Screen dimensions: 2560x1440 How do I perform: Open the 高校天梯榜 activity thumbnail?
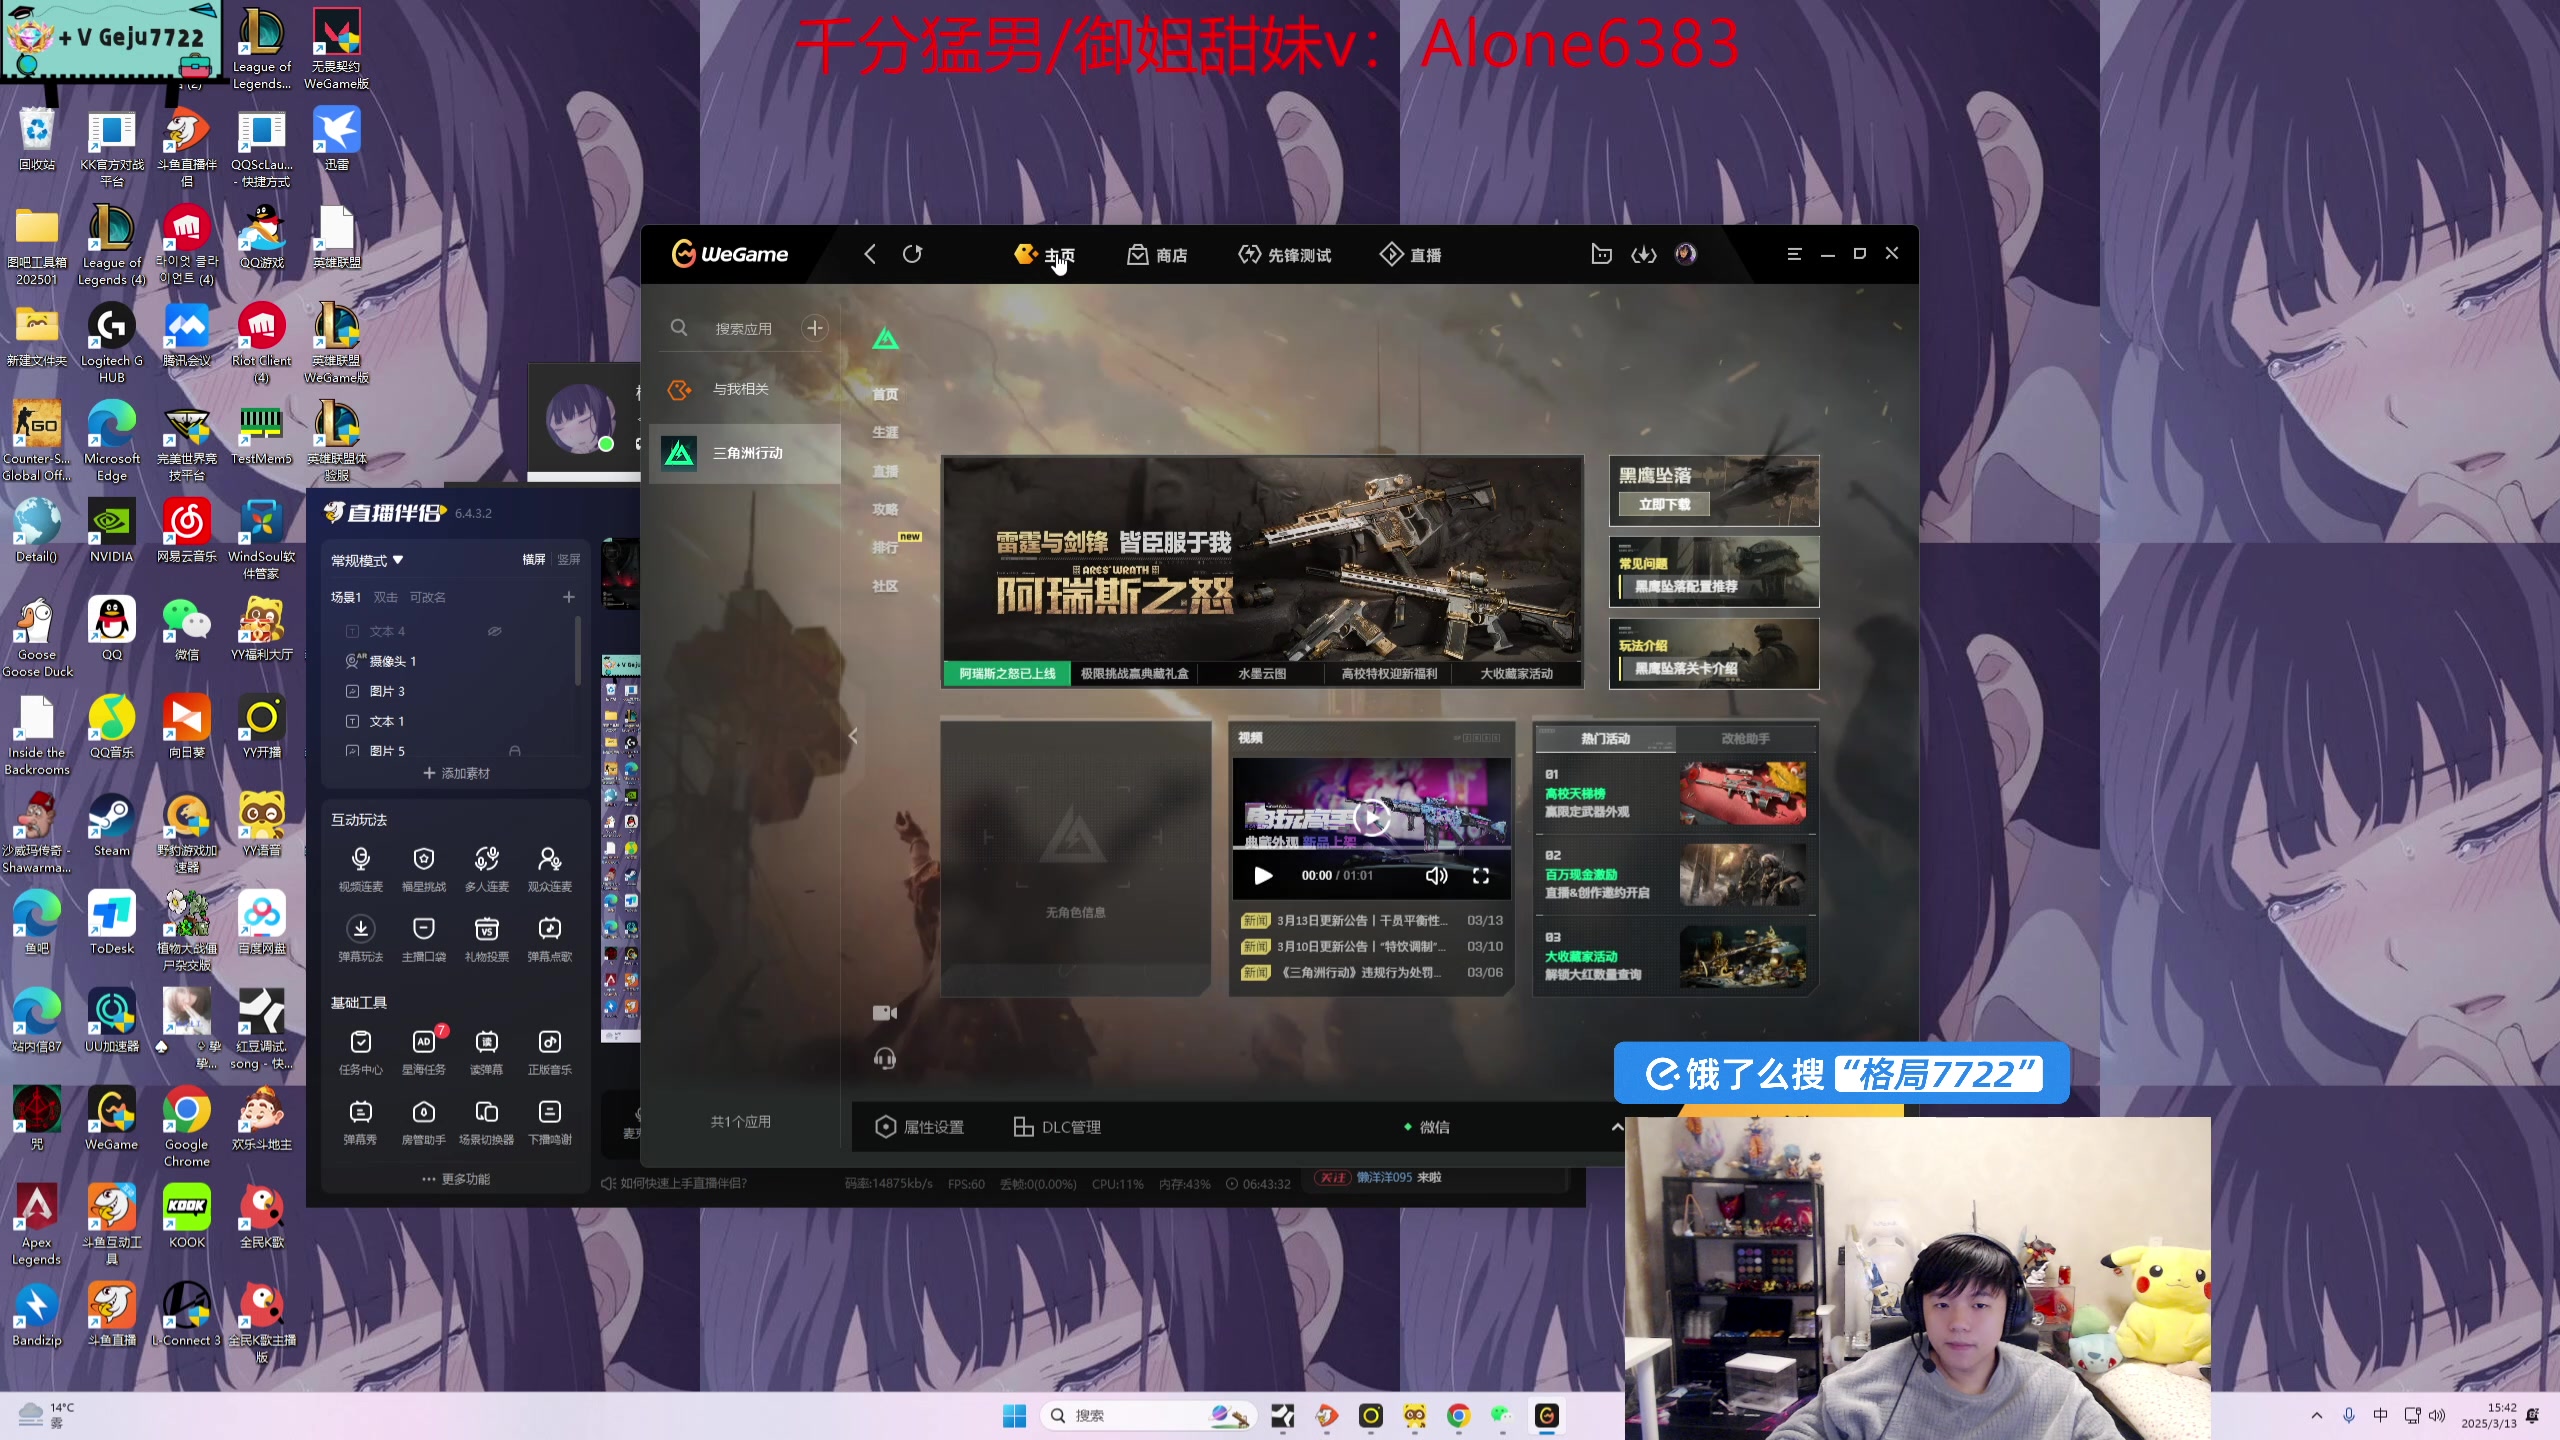pos(1743,793)
